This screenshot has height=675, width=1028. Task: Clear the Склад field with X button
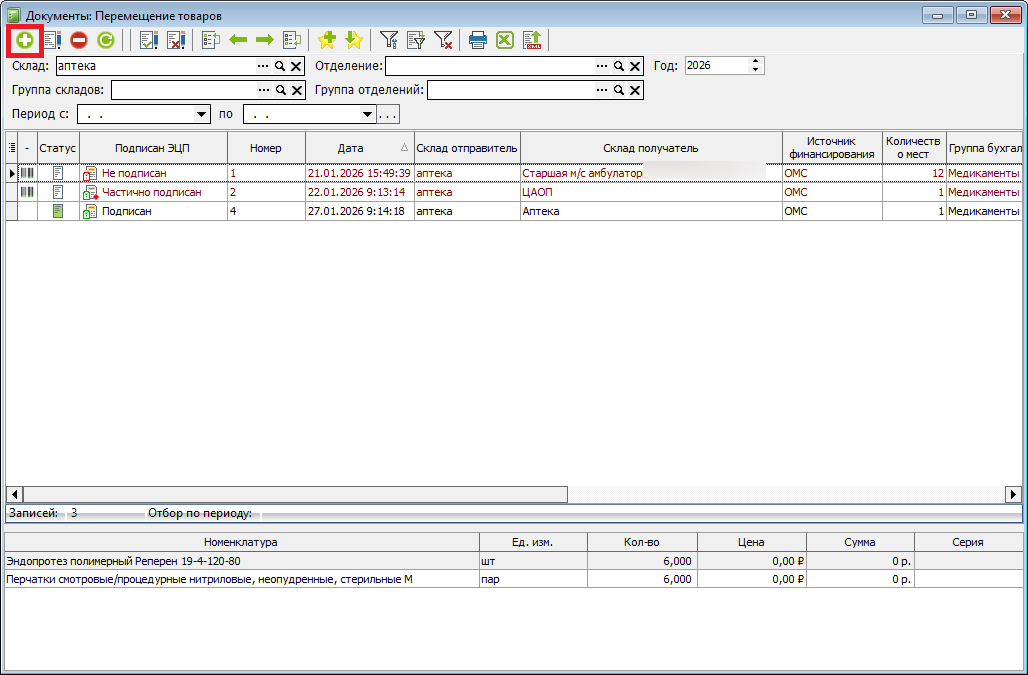(x=296, y=66)
